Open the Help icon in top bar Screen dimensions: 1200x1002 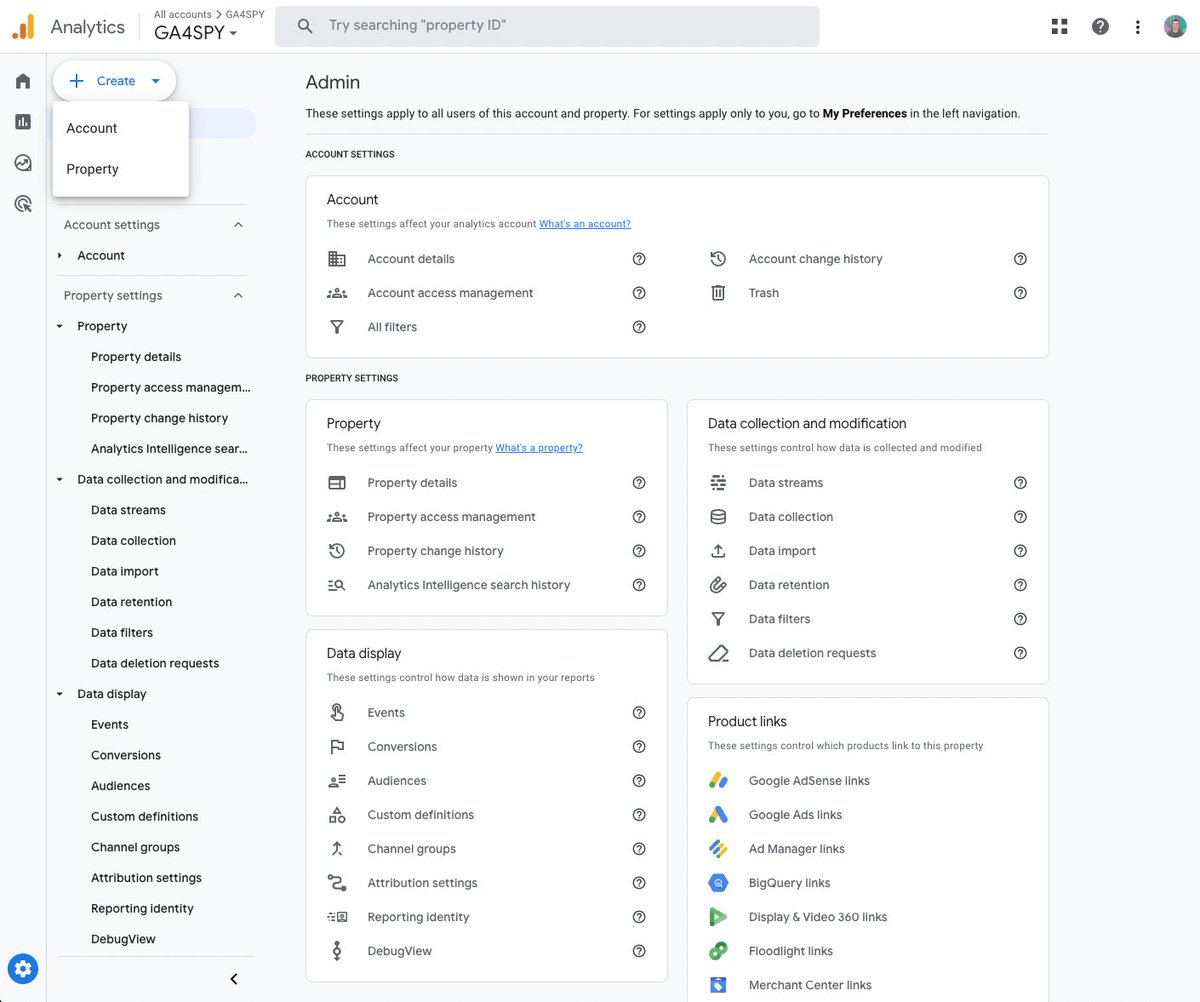[1100, 27]
